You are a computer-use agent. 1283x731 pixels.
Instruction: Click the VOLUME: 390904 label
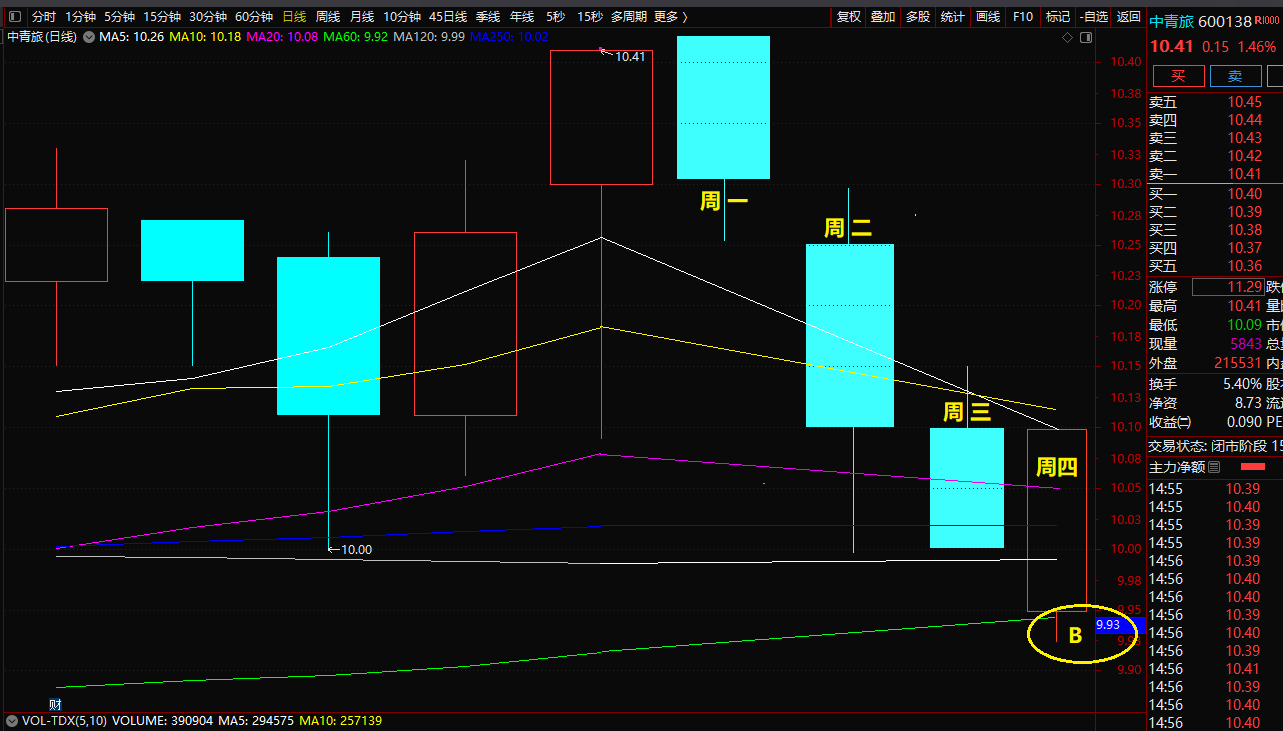[161, 721]
